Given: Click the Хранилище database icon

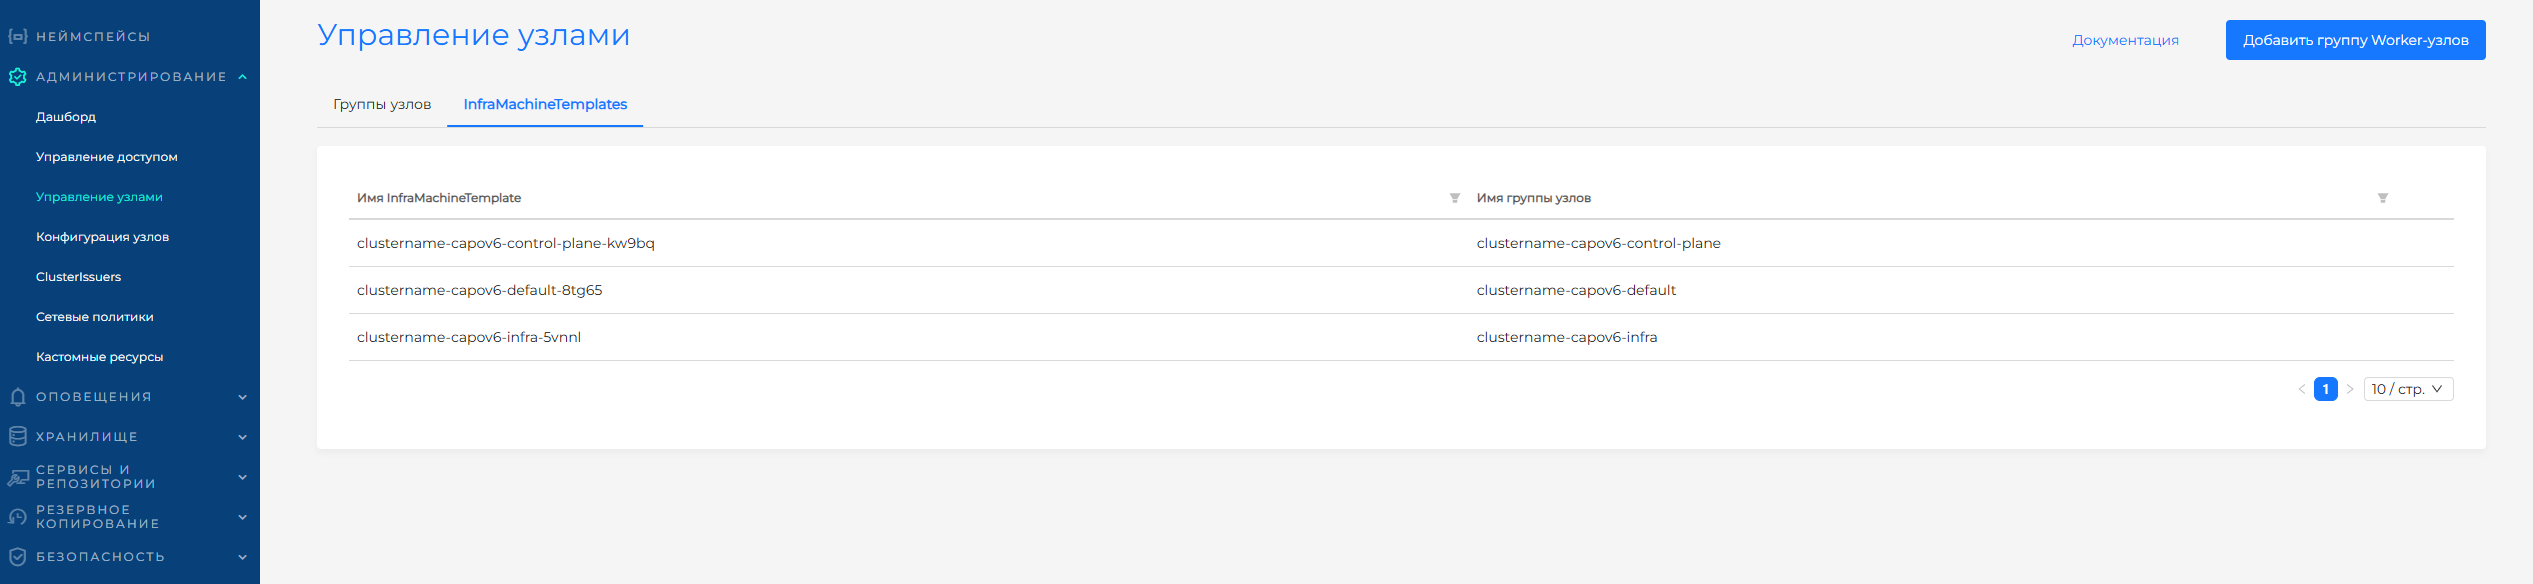Looking at the screenshot, I should pos(17,437).
